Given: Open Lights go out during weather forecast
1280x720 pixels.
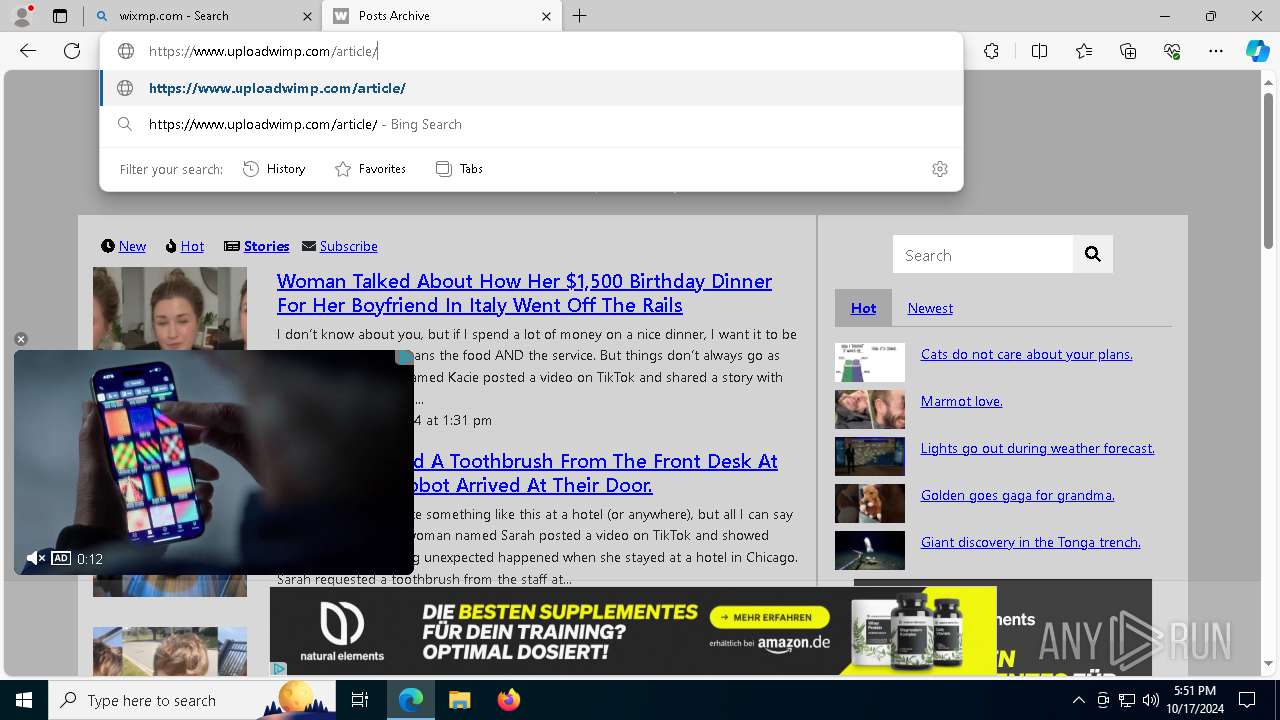Looking at the screenshot, I should pos(1037,448).
